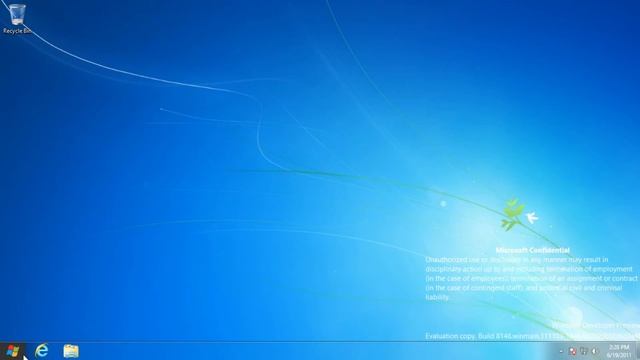Open the Start menu from the Windows logo

pyautogui.click(x=13, y=351)
